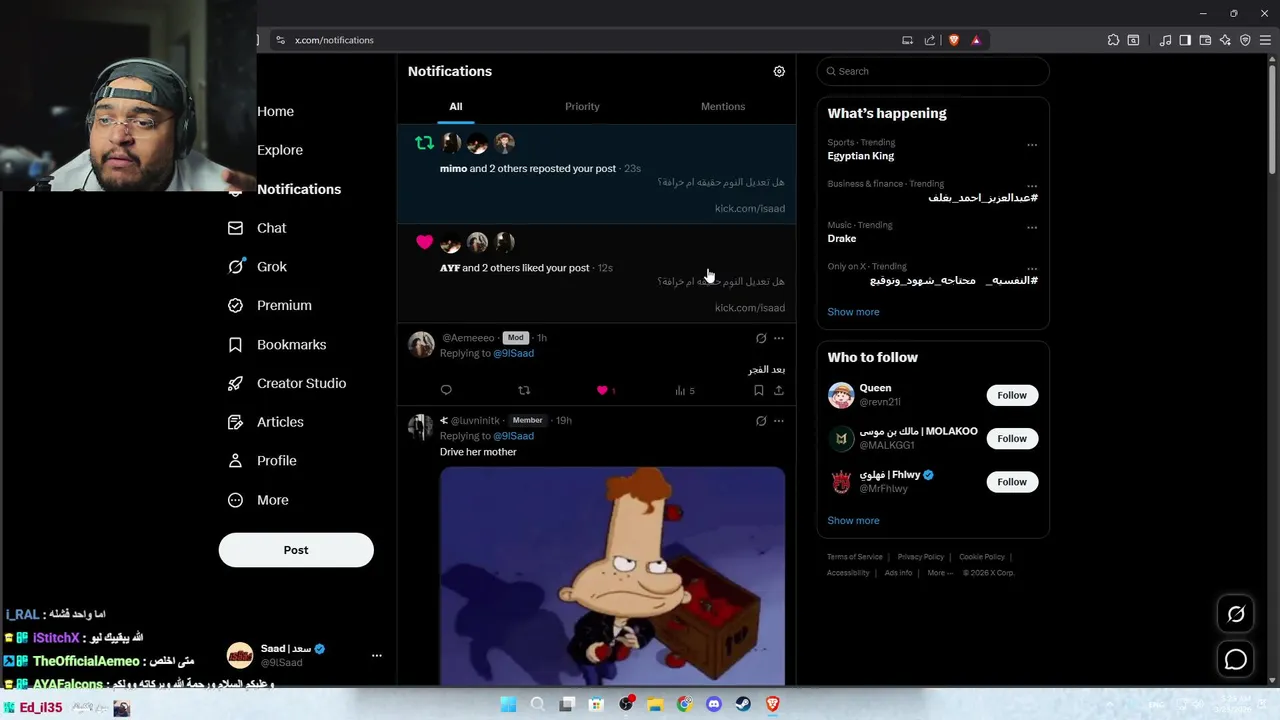Open File Explorer from the taskbar
Screen dimensions: 1280x720
[x=655, y=704]
